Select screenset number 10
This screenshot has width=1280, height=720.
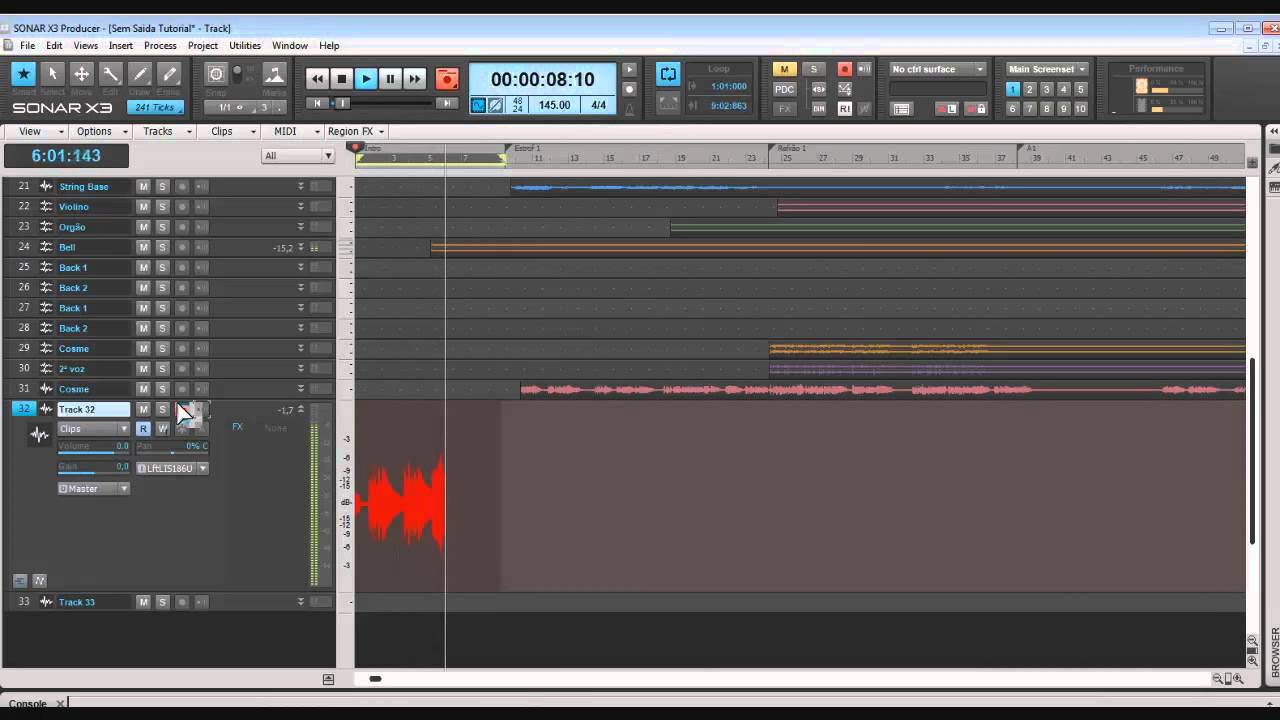[x=1080, y=108]
